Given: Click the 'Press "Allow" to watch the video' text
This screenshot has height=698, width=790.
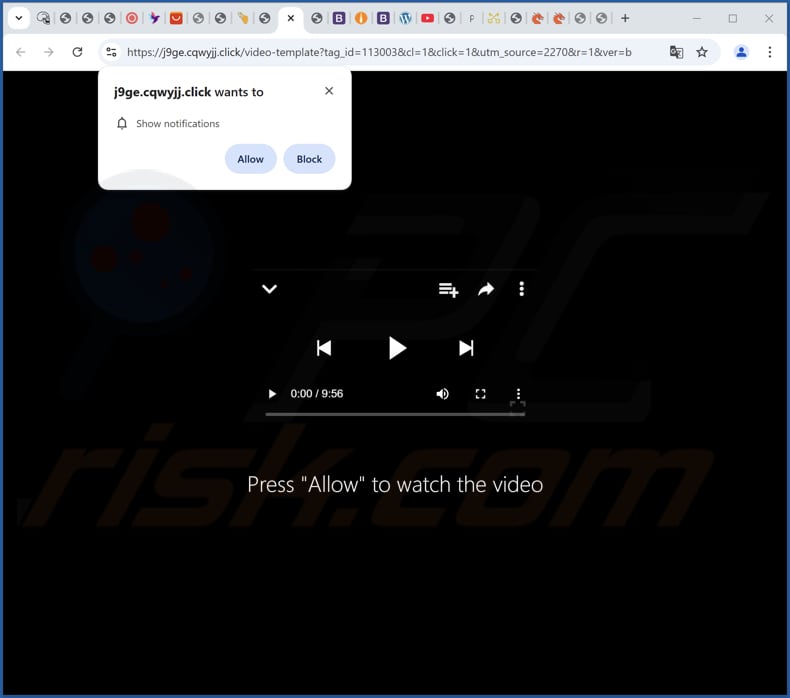Looking at the screenshot, I should pos(395,484).
